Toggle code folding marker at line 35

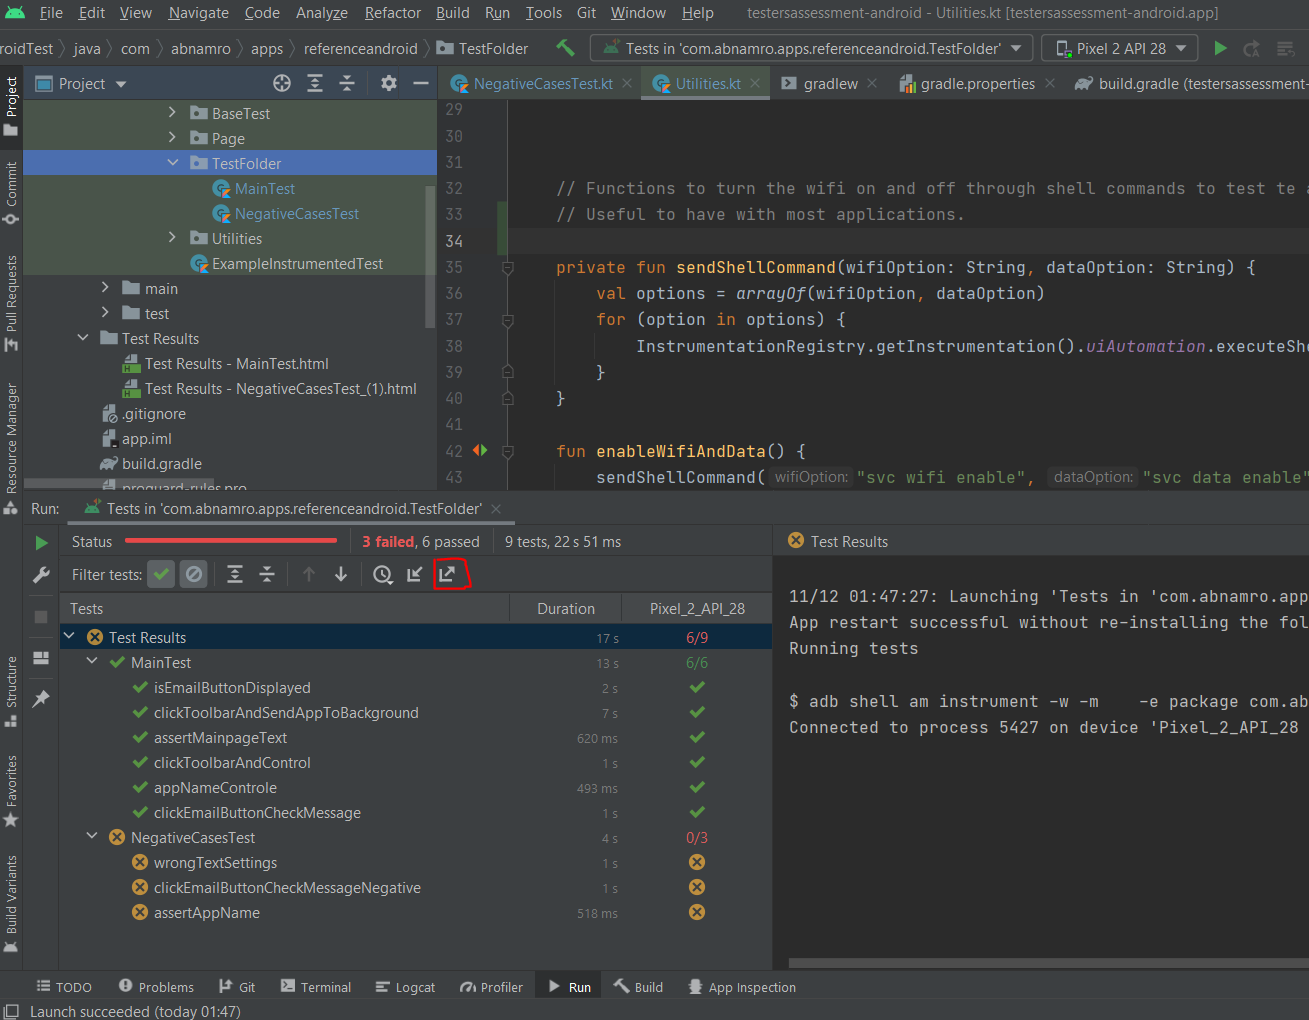507,267
